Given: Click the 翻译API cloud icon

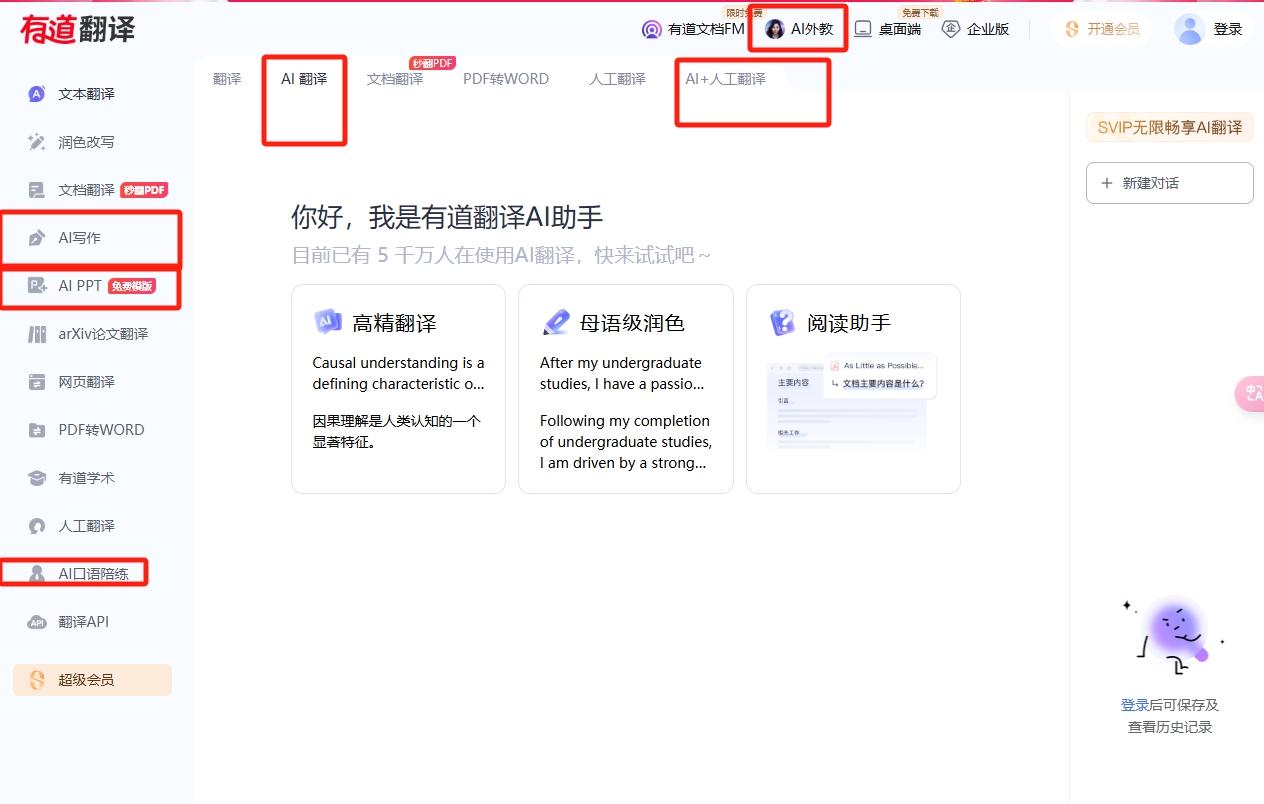Looking at the screenshot, I should [37, 622].
